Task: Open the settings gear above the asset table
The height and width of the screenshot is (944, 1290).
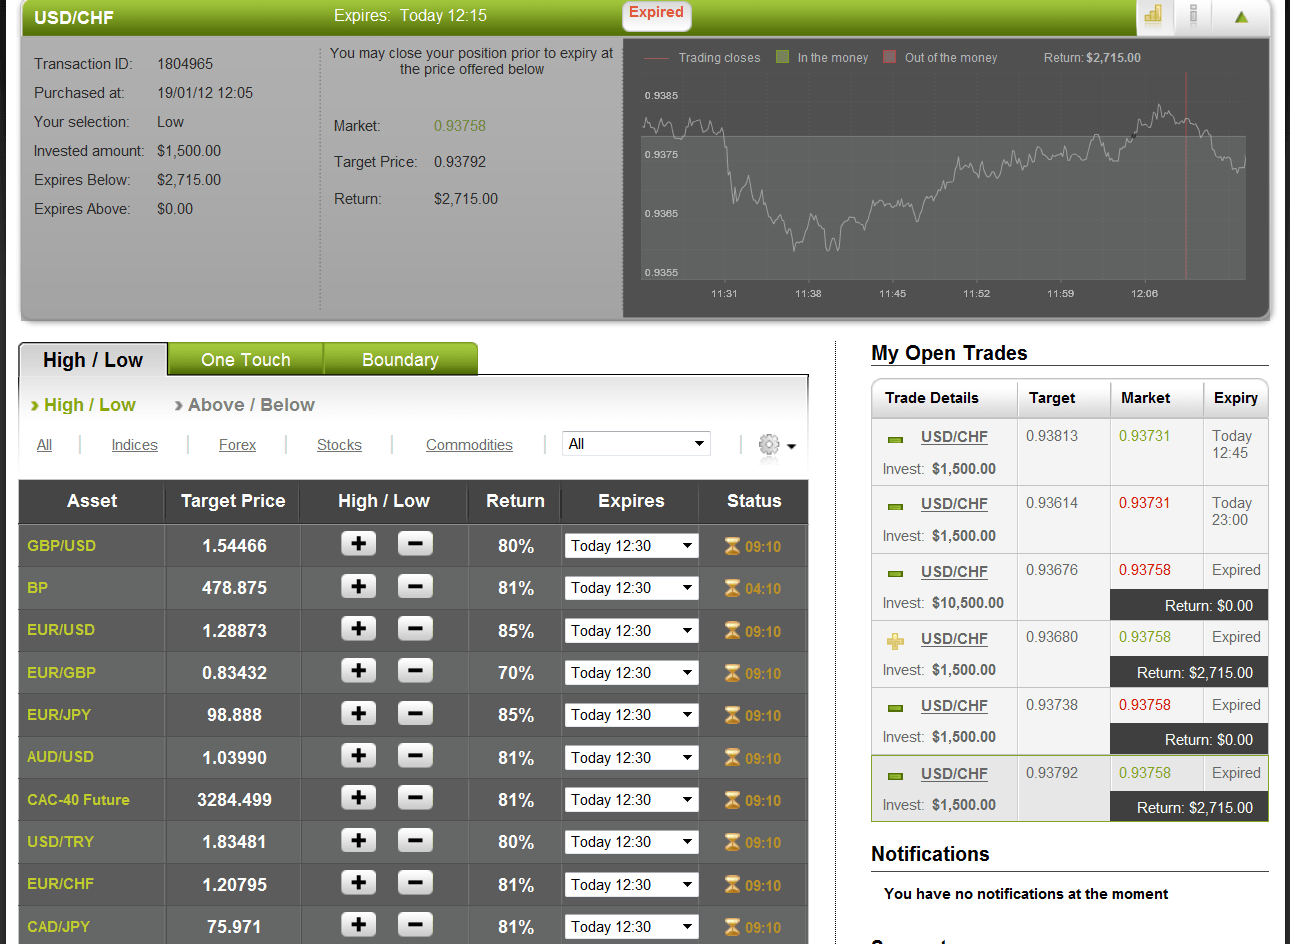Action: click(768, 444)
